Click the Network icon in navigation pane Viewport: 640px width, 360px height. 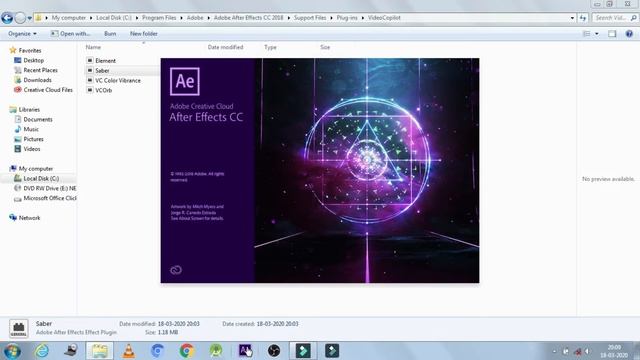click(13, 218)
